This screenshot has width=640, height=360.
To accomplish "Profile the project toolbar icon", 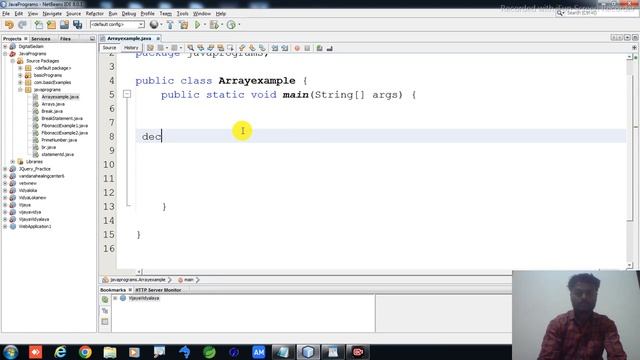I will (231, 24).
